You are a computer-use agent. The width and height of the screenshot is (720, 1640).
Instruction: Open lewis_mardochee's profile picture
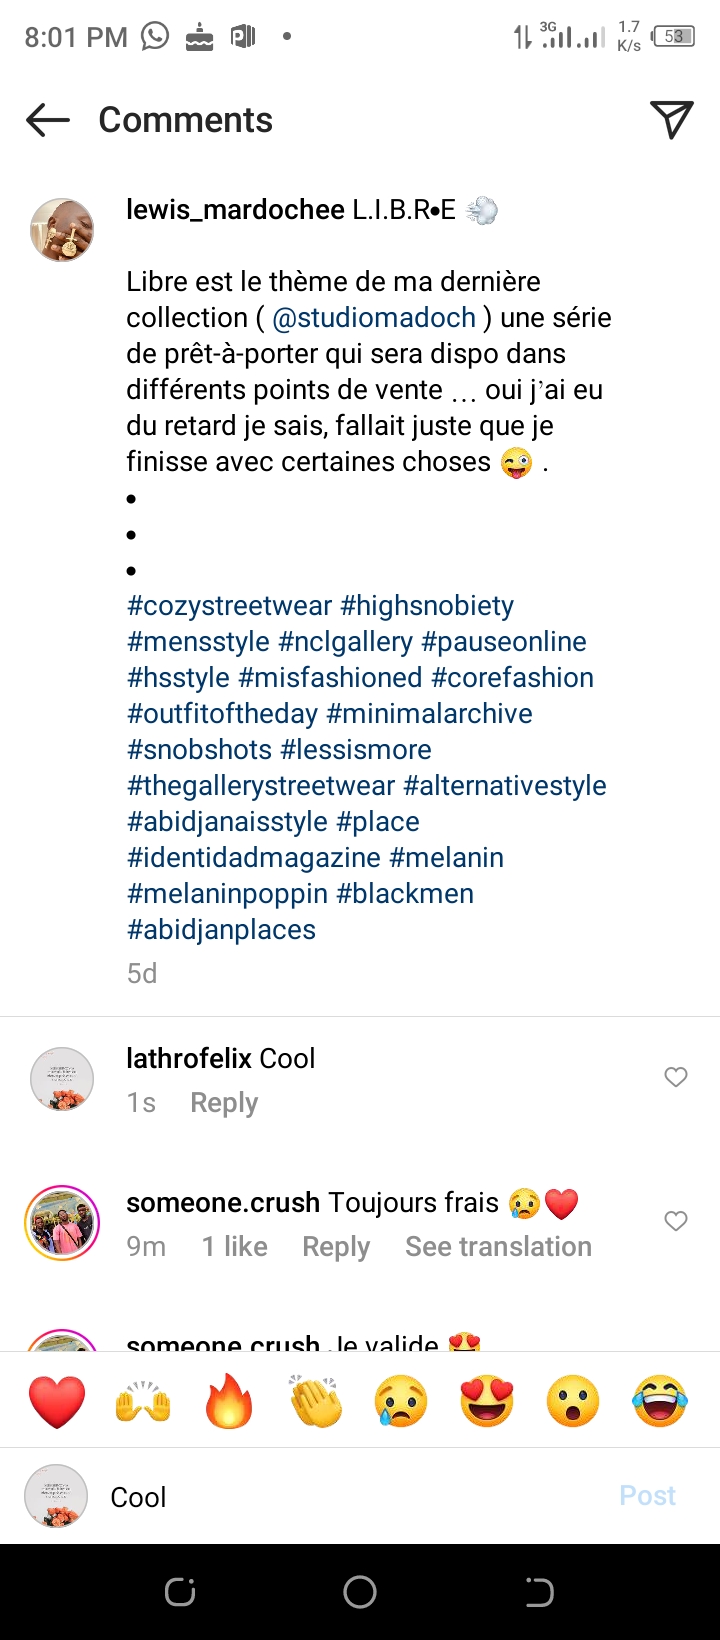point(62,230)
